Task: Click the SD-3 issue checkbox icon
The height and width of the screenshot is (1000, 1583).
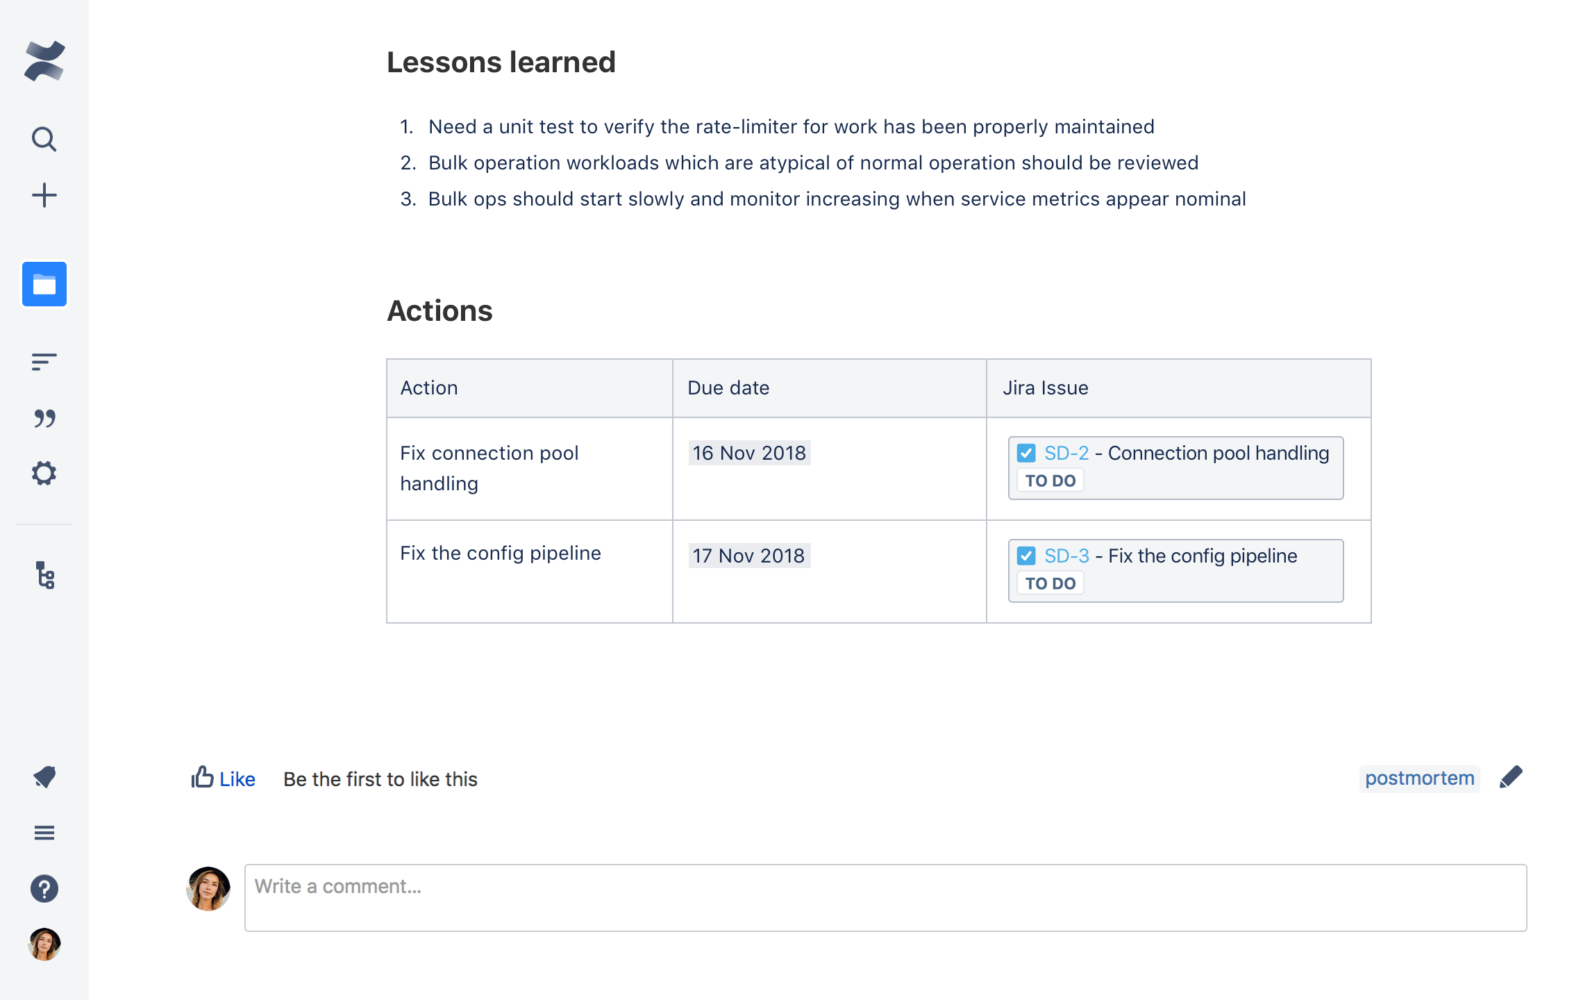Action: pos(1026,556)
